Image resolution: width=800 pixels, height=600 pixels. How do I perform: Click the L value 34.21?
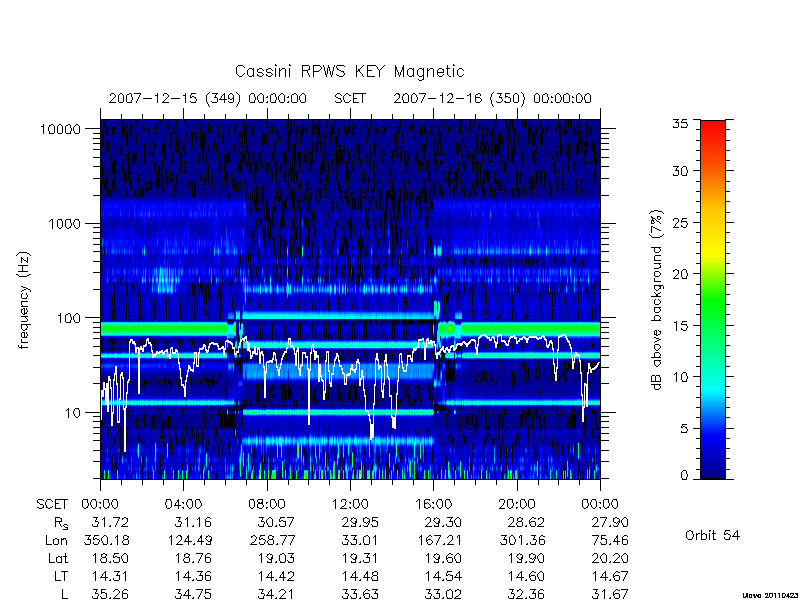pyautogui.click(x=277, y=594)
